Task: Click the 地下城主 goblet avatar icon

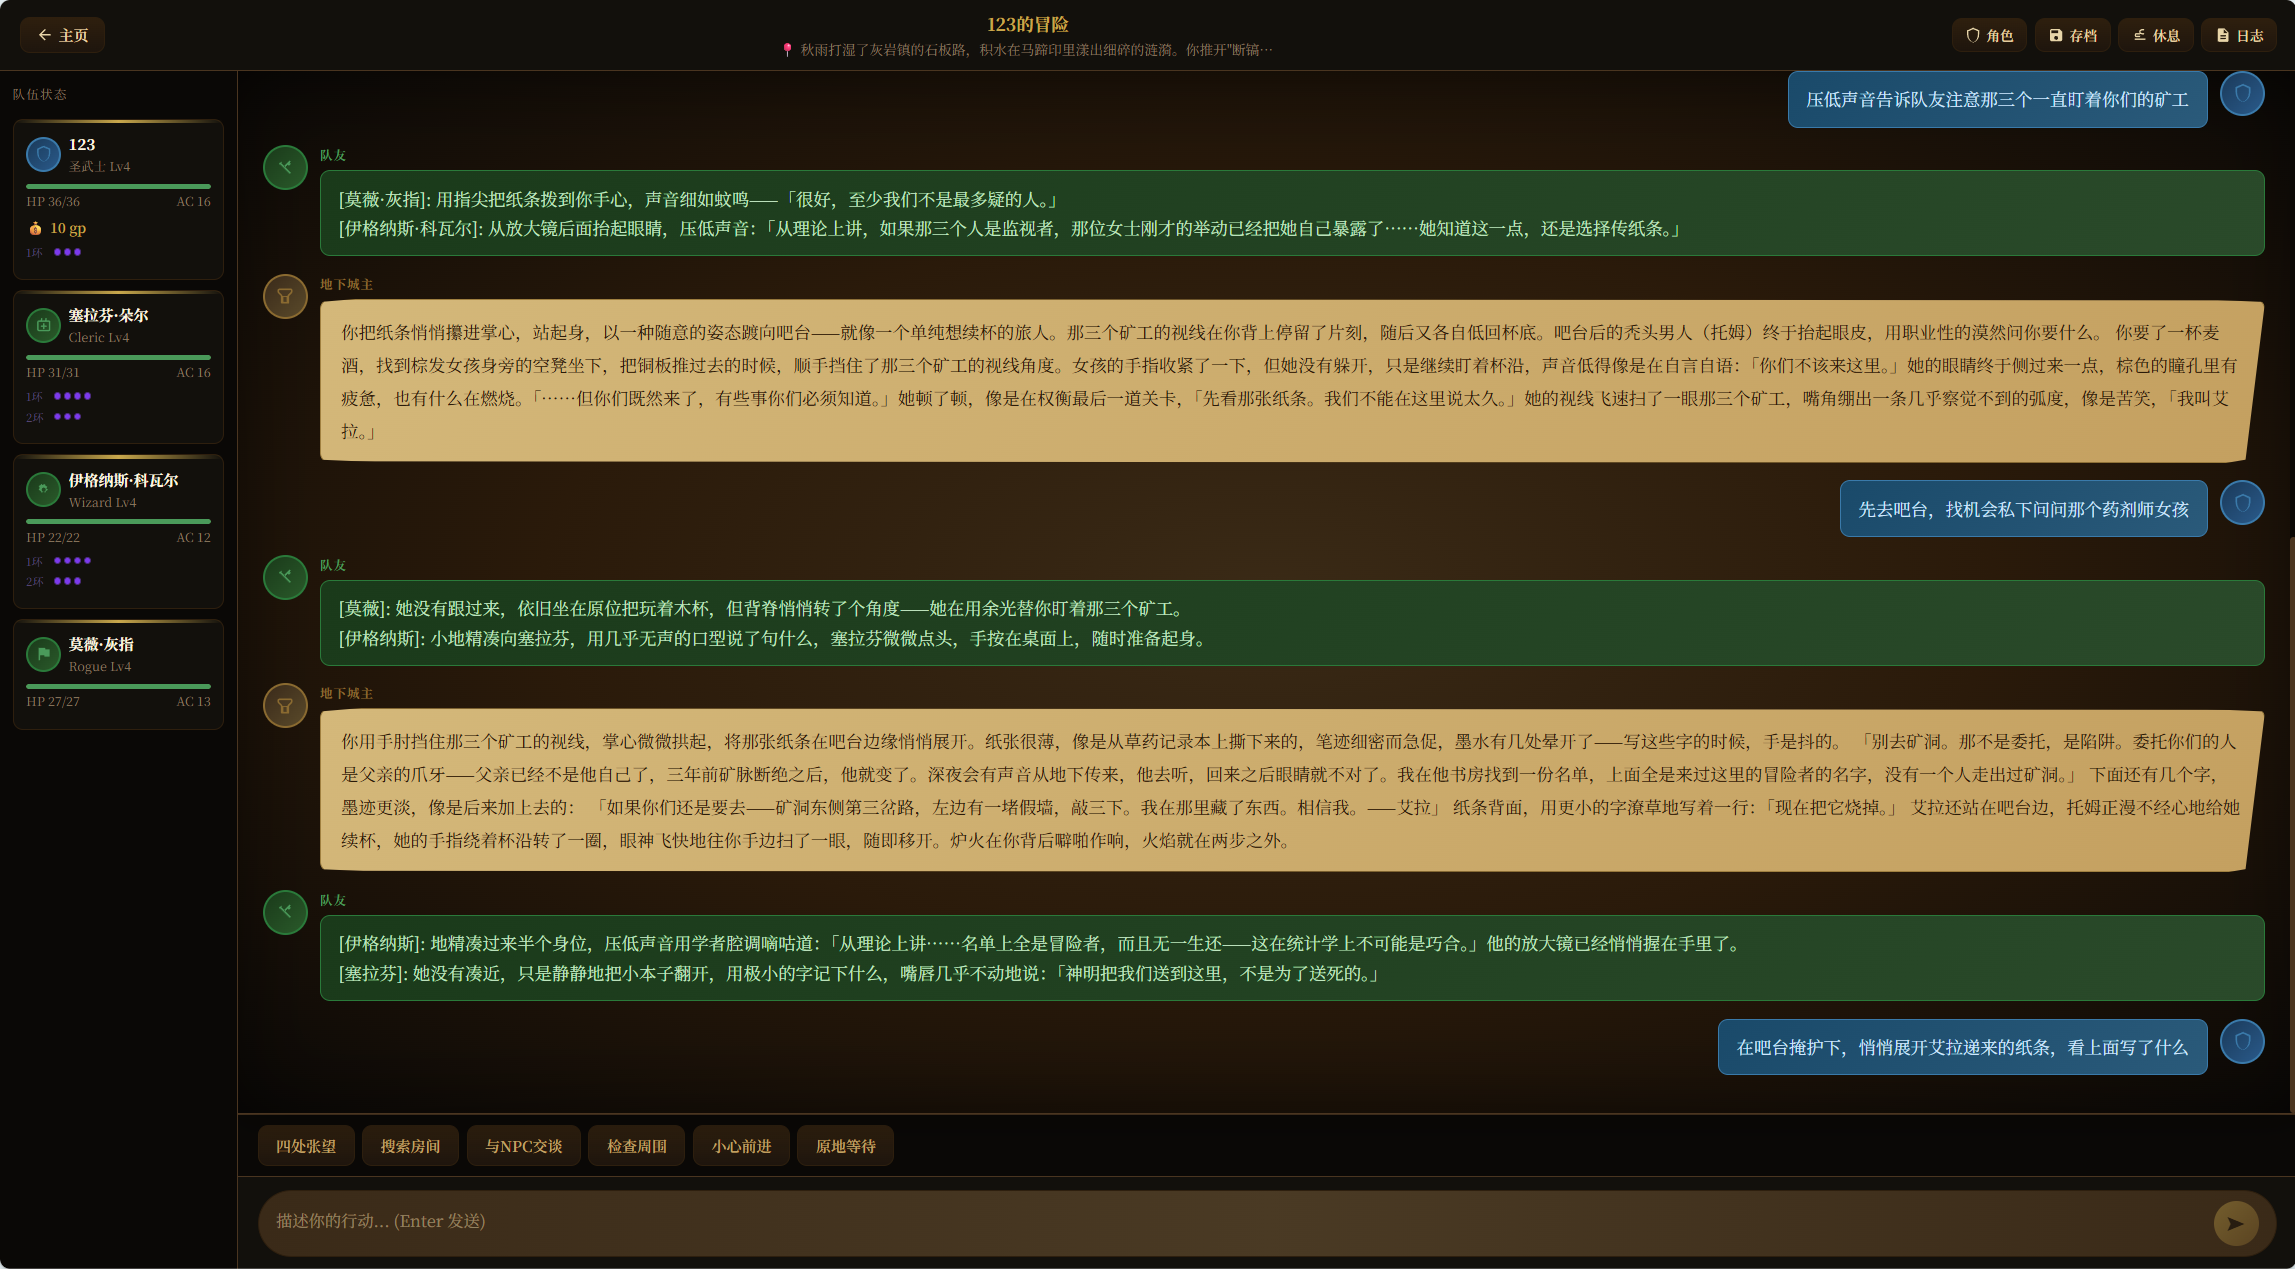Action: point(285,297)
